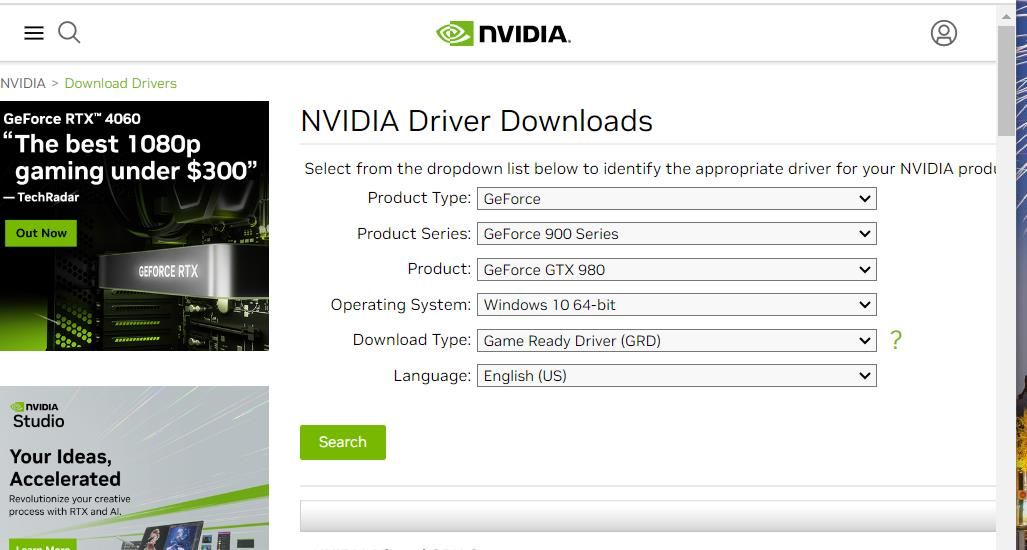Open the GeForce RTX 4060 ad banner
The height and width of the screenshot is (550, 1027).
coord(134,226)
